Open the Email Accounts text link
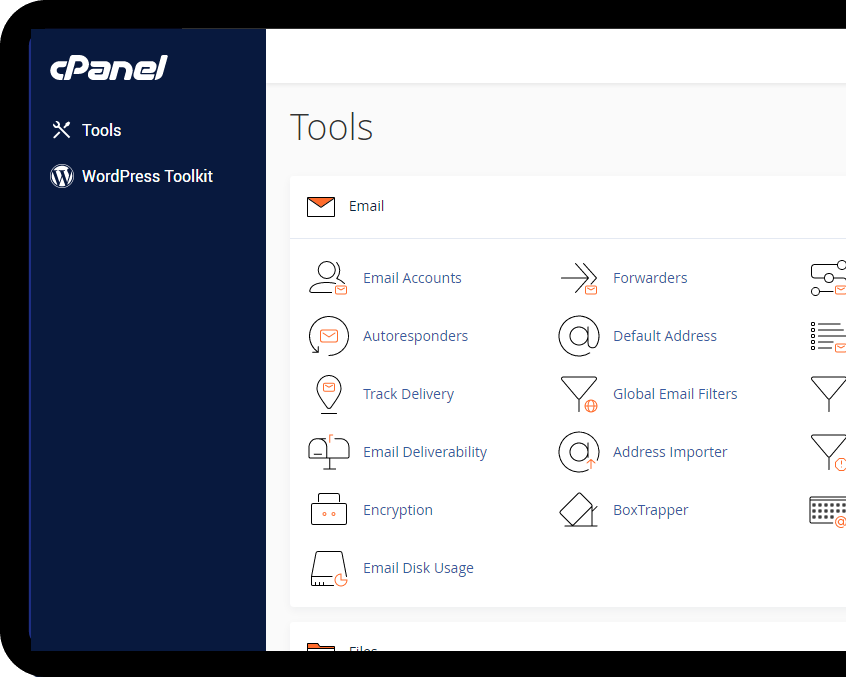Viewport: 846px width, 677px height. [412, 278]
